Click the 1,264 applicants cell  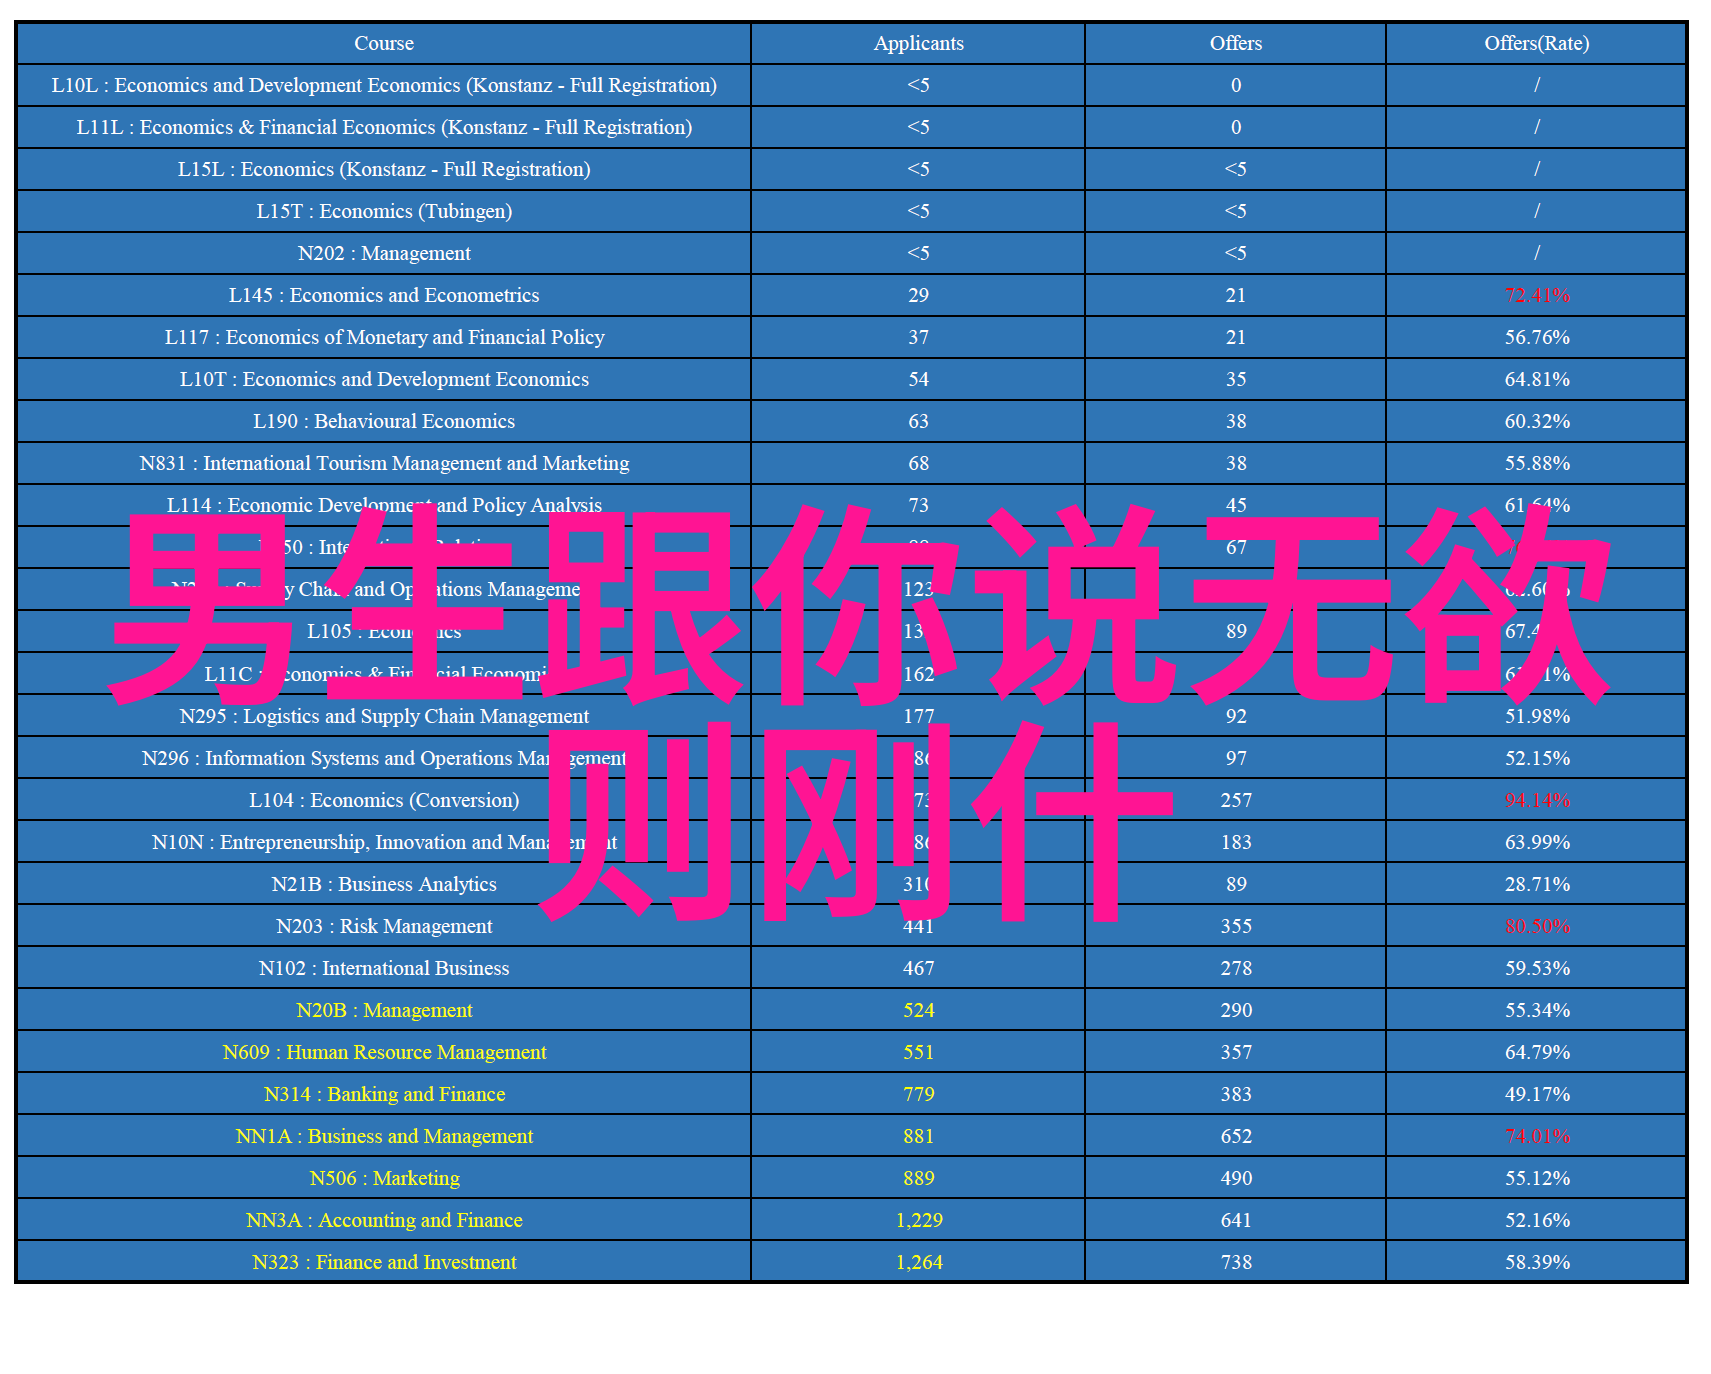pos(918,1262)
